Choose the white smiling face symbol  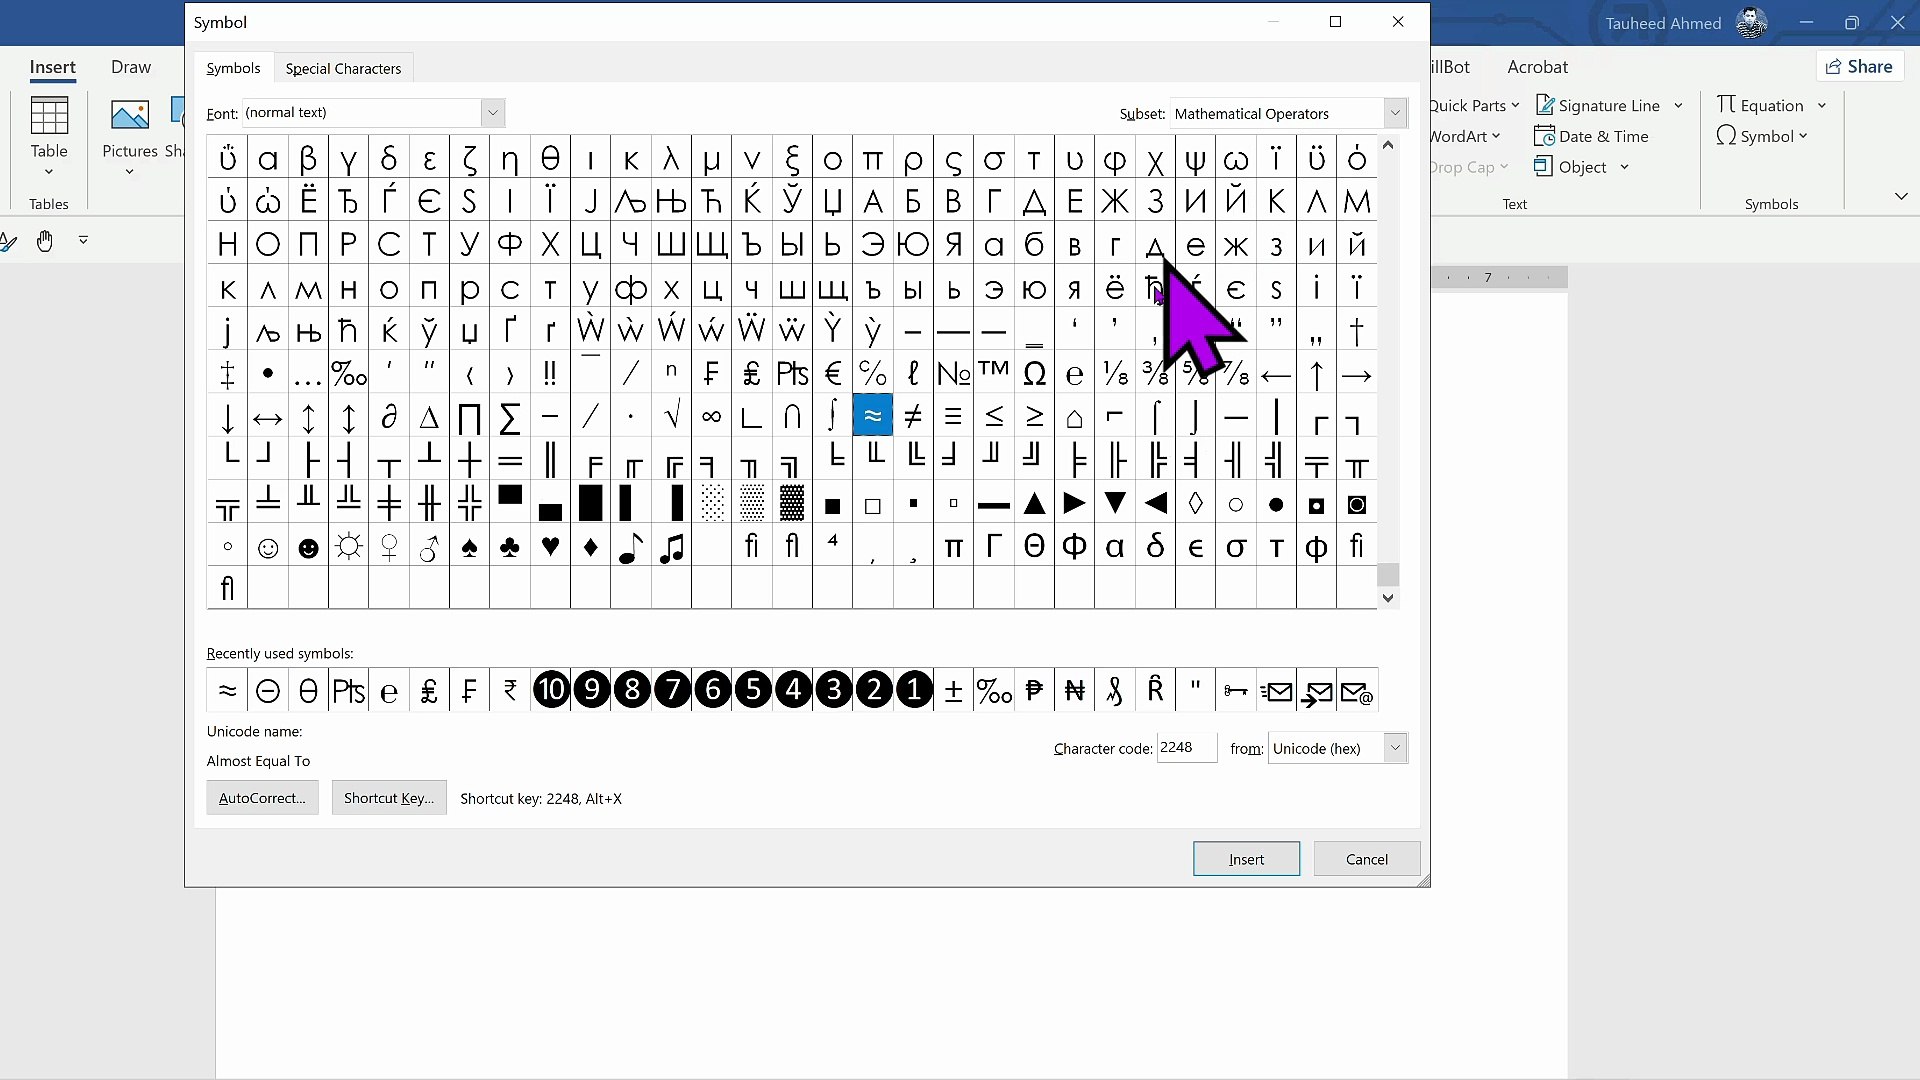click(268, 548)
